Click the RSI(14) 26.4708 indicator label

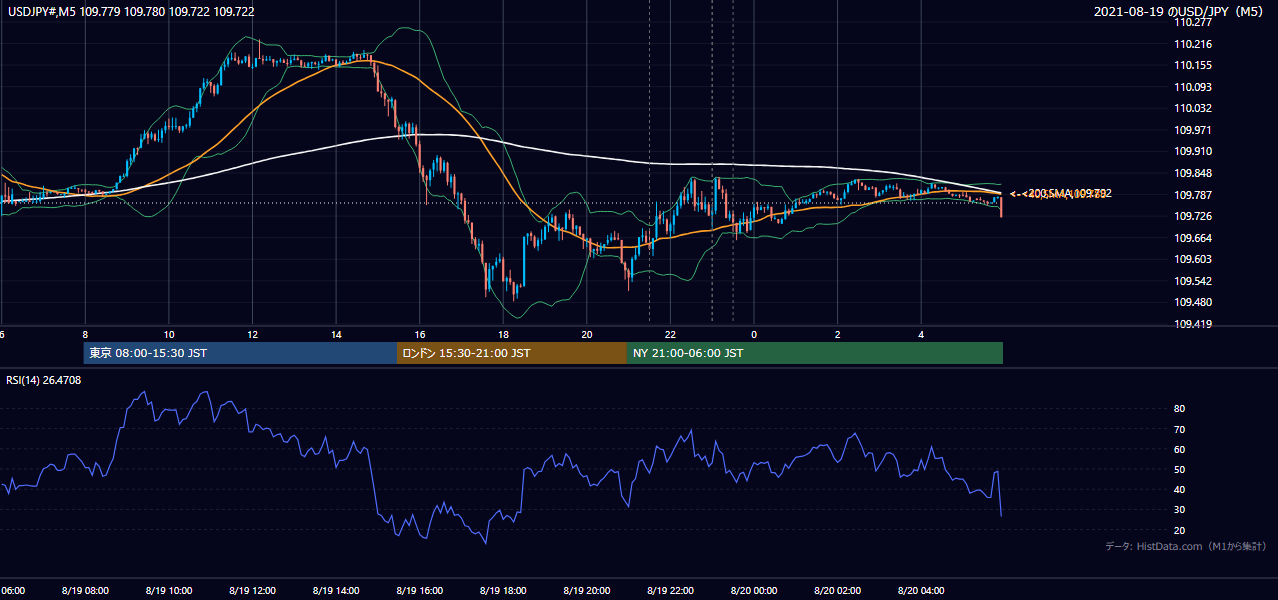pyautogui.click(x=44, y=380)
